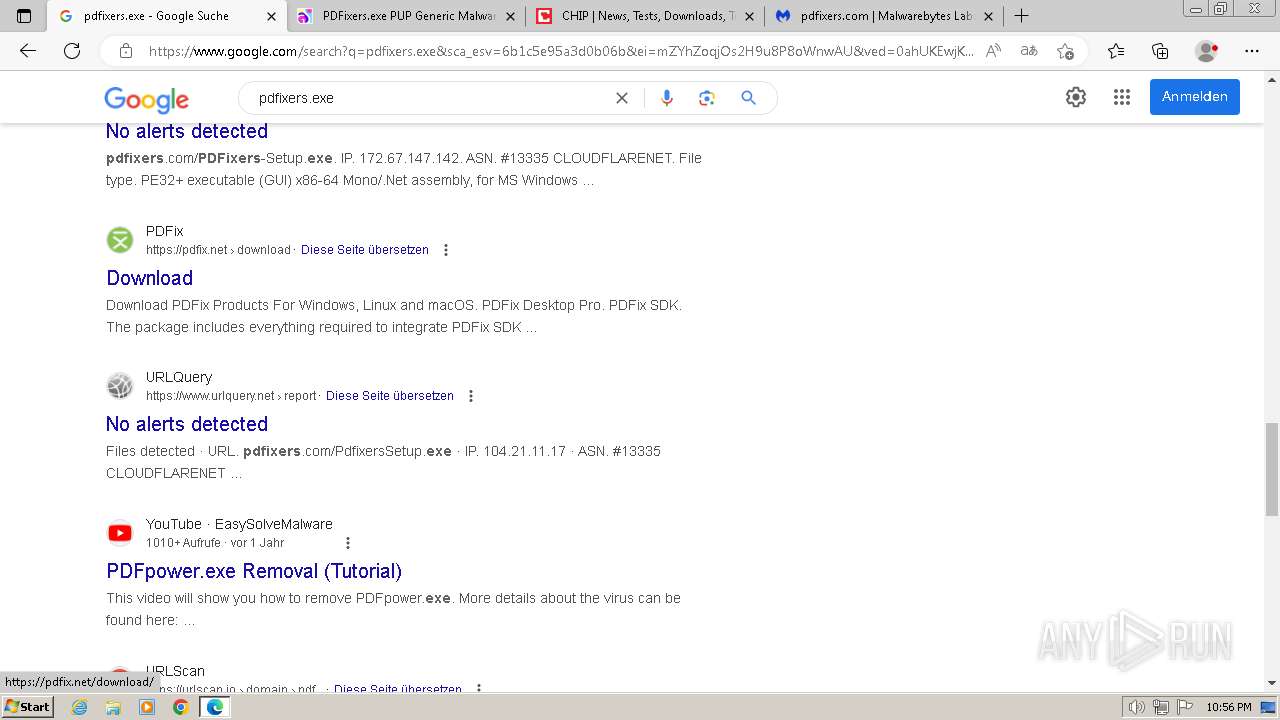Open the Windows Start menu

[28, 707]
